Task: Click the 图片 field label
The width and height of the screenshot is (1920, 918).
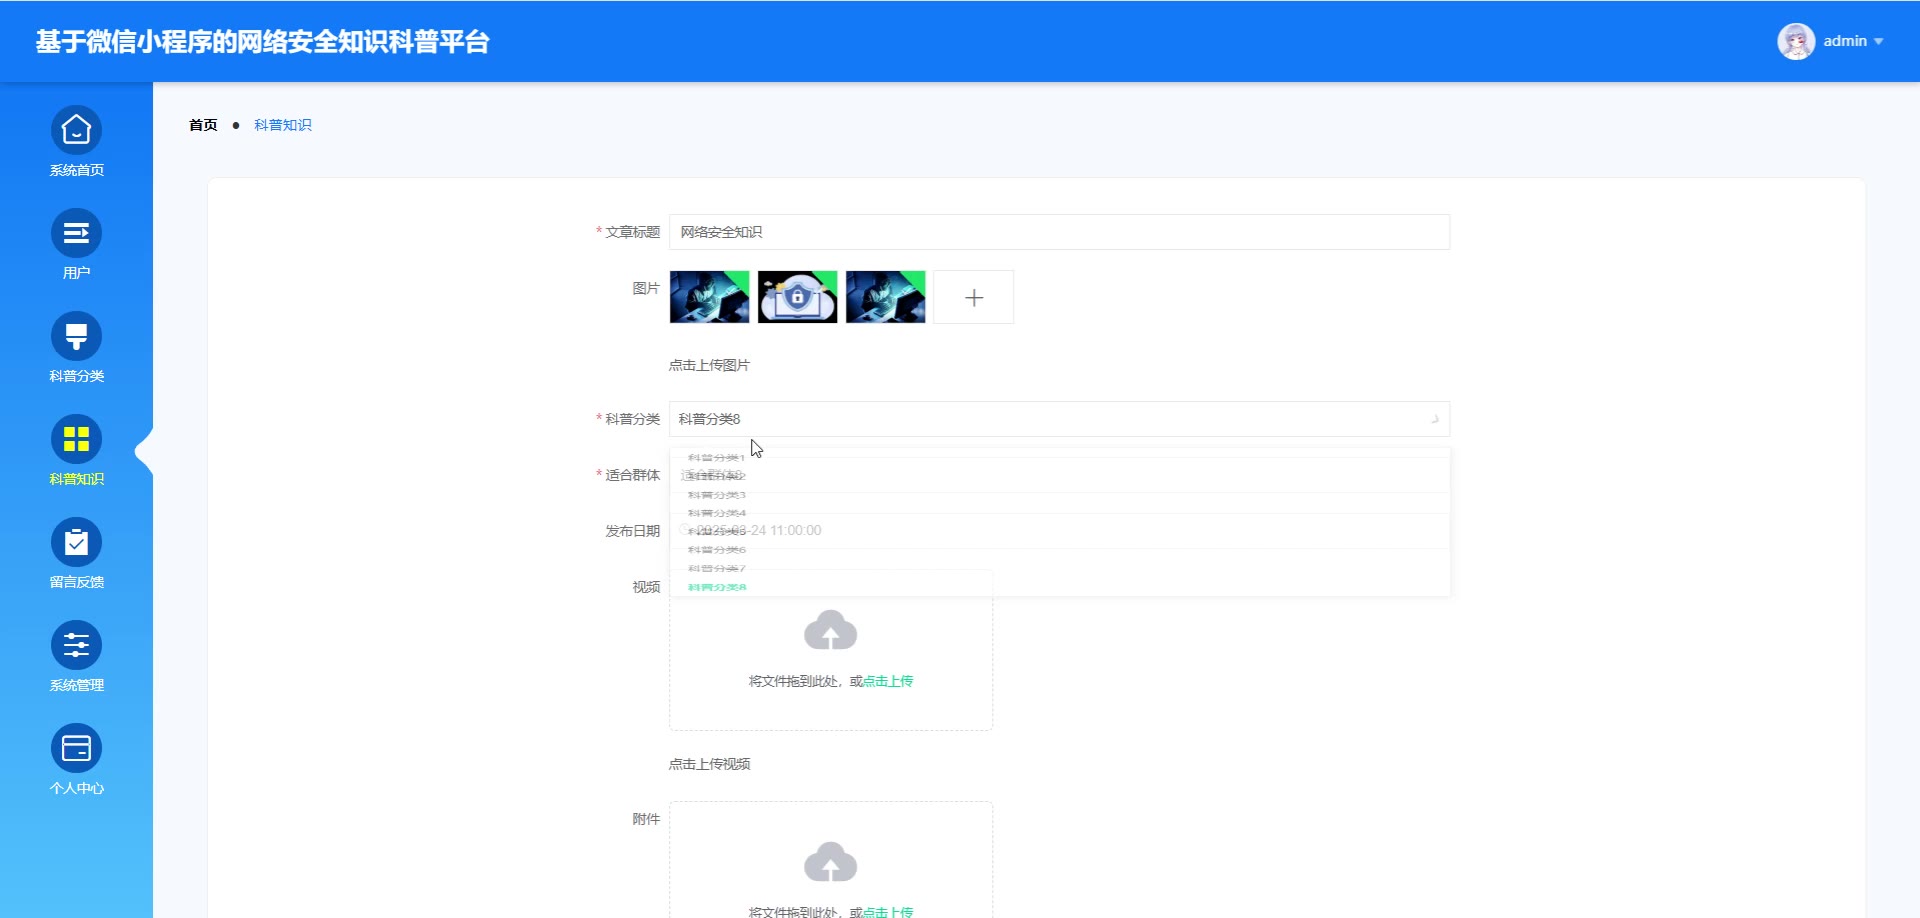Action: tap(646, 288)
